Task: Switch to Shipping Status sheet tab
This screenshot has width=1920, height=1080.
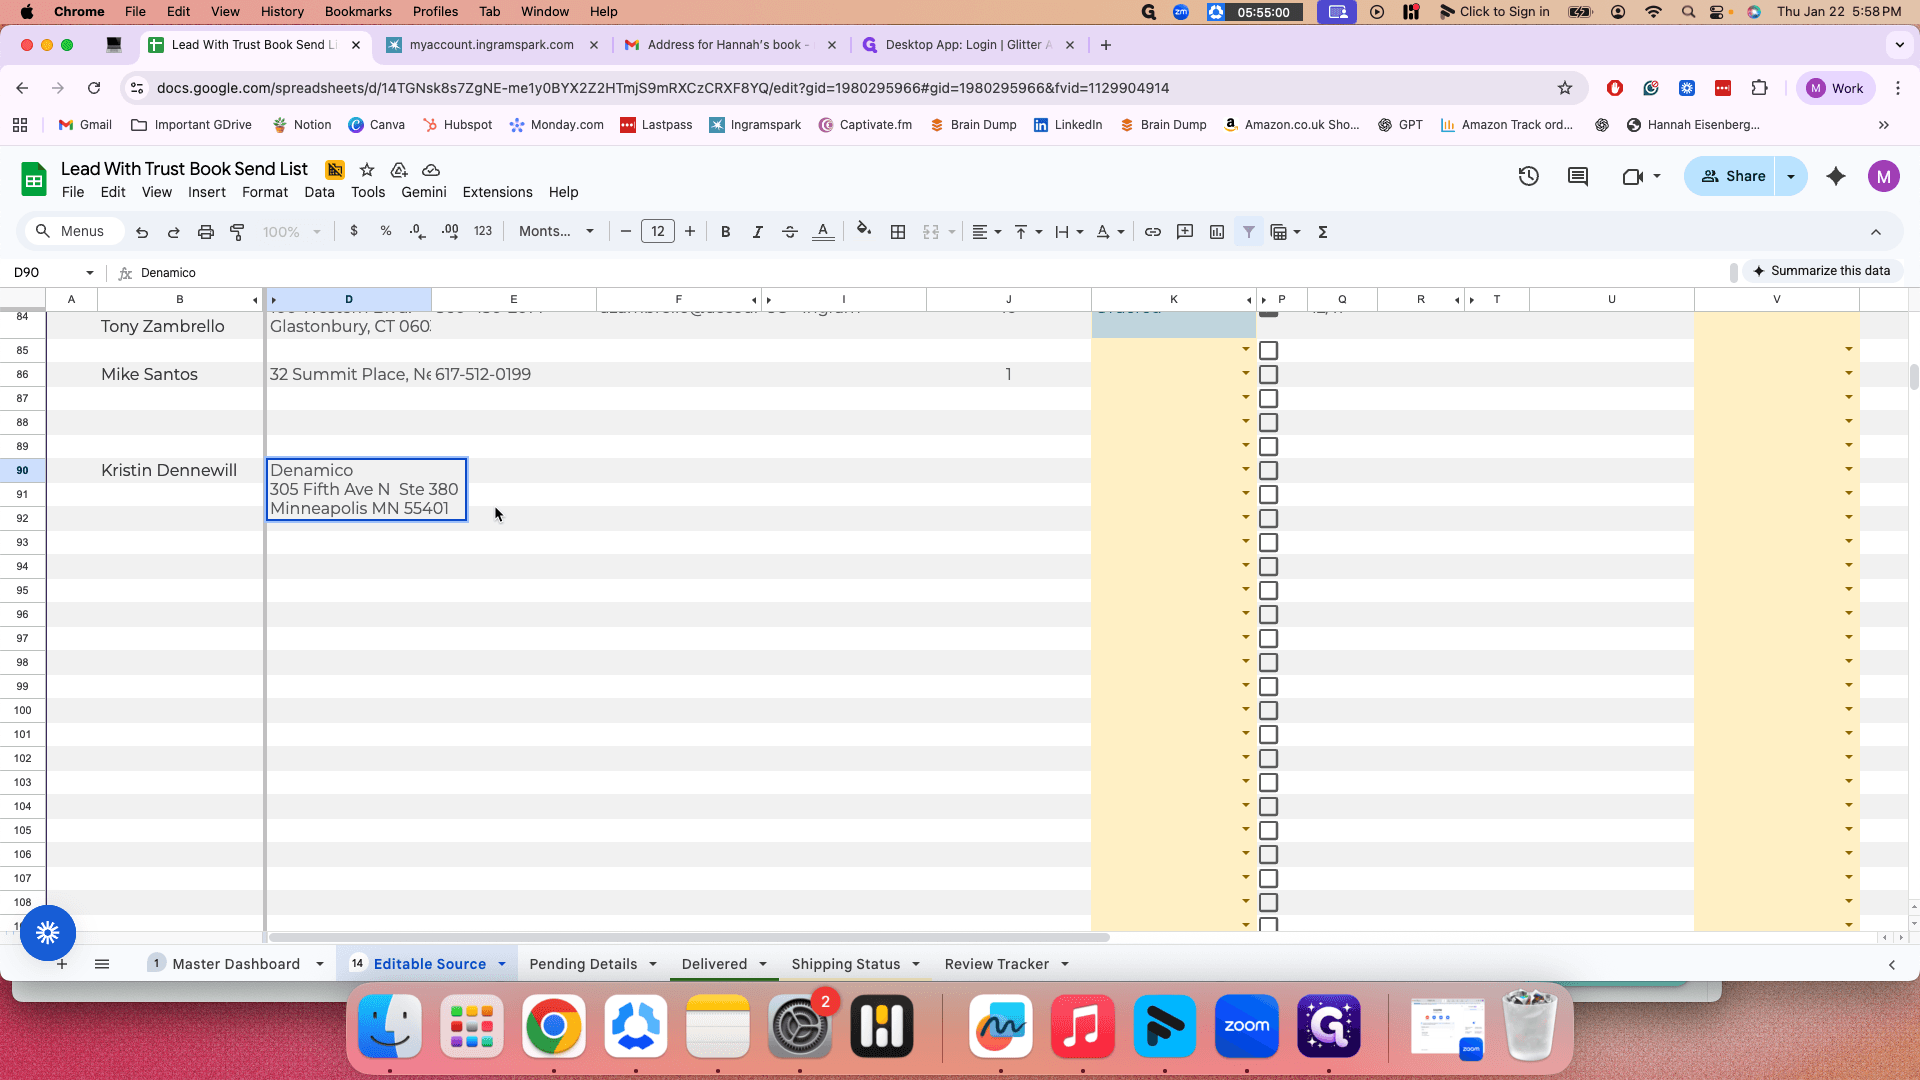Action: (846, 964)
